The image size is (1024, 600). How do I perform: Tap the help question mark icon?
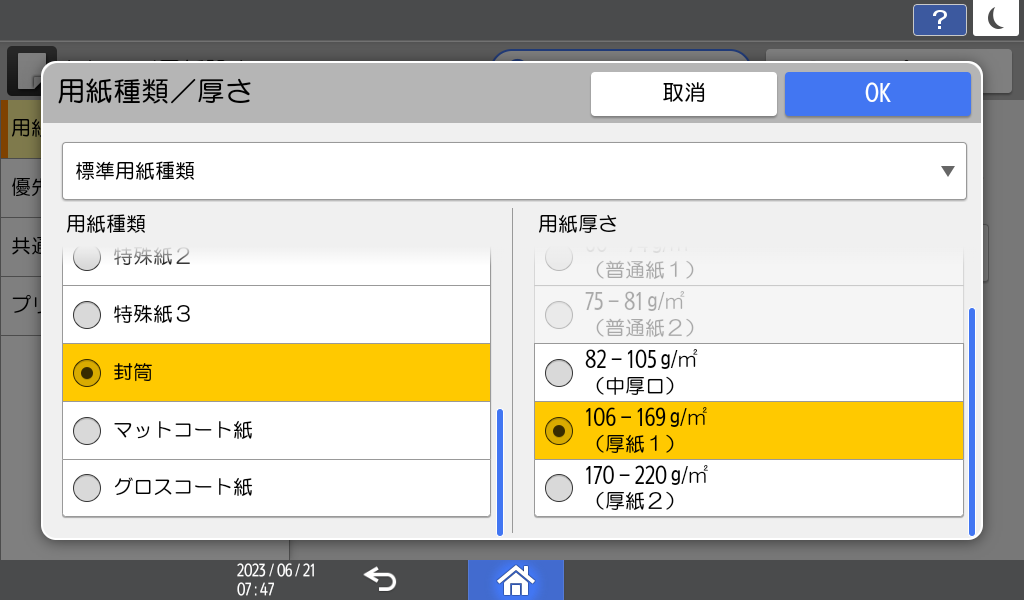[939, 19]
